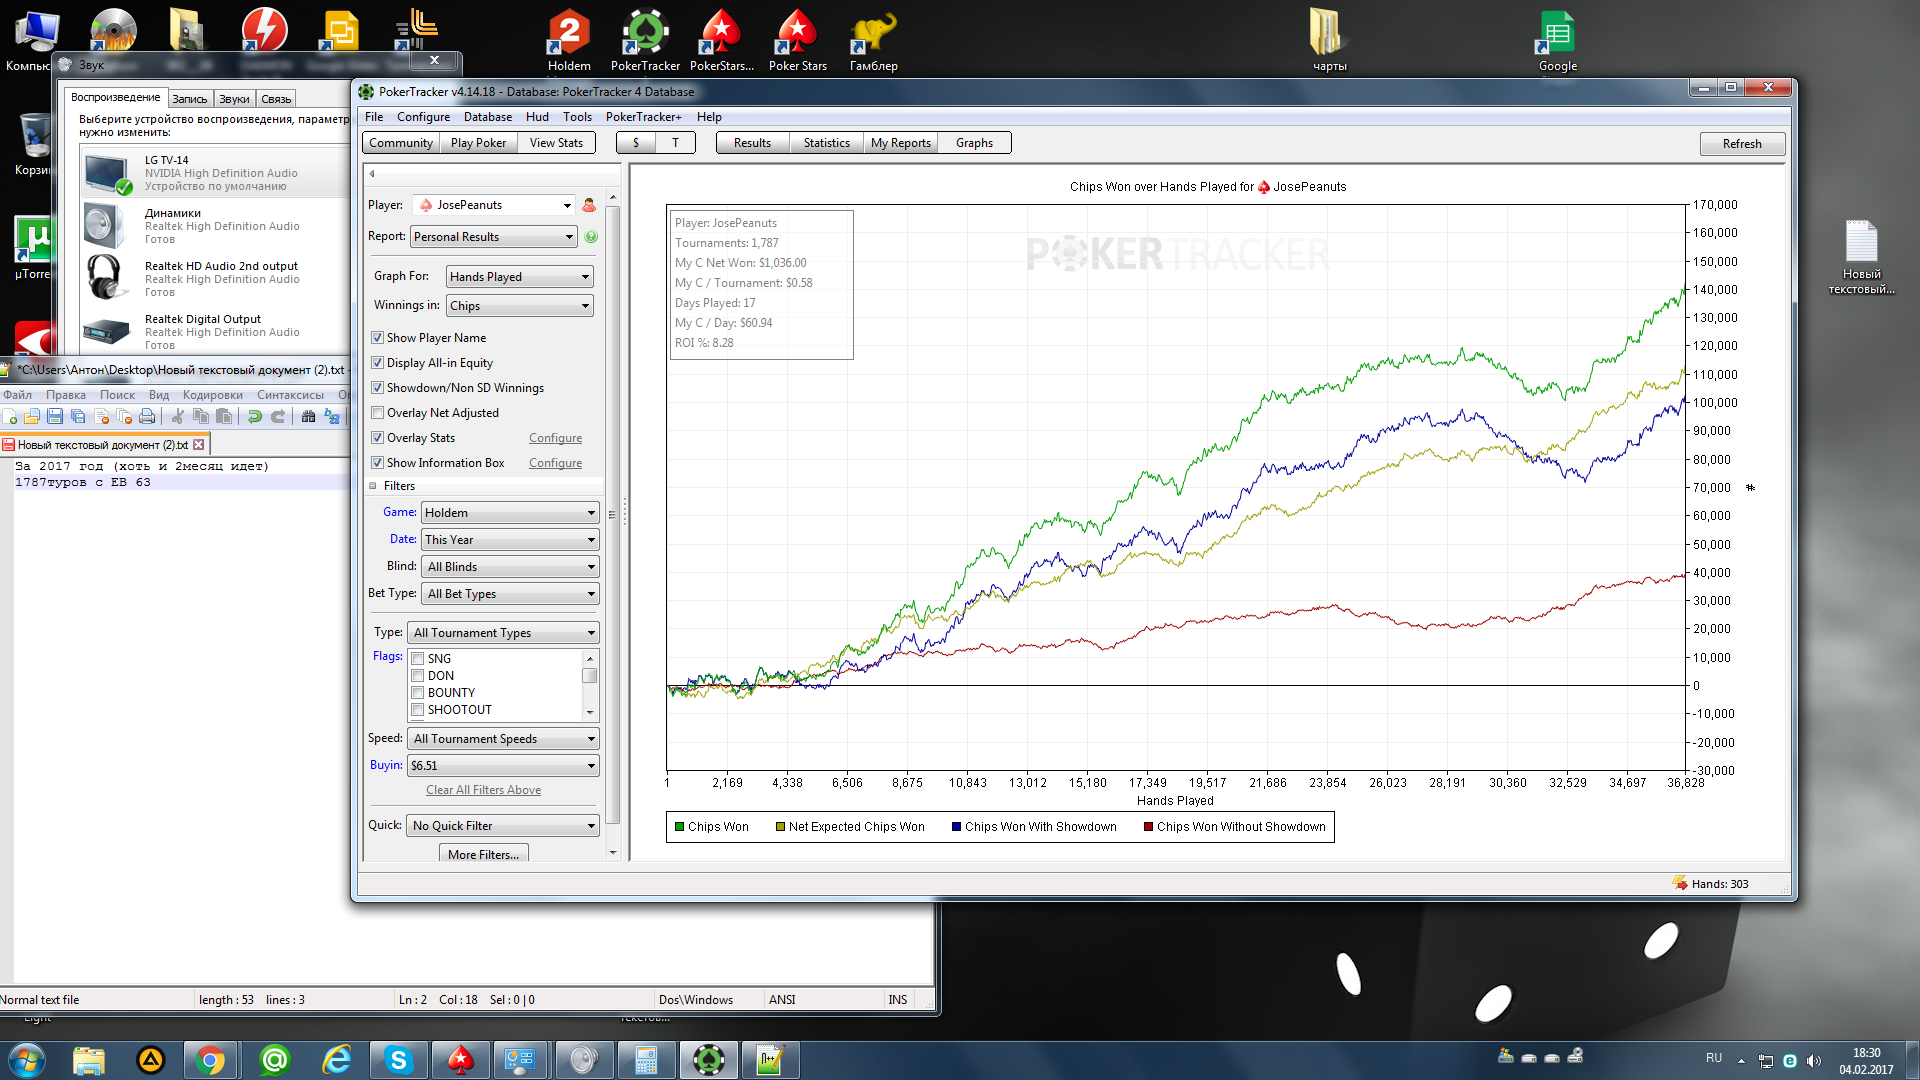
Task: Click the Chips Won Without Showdown red swatch
Action: pos(1148,827)
